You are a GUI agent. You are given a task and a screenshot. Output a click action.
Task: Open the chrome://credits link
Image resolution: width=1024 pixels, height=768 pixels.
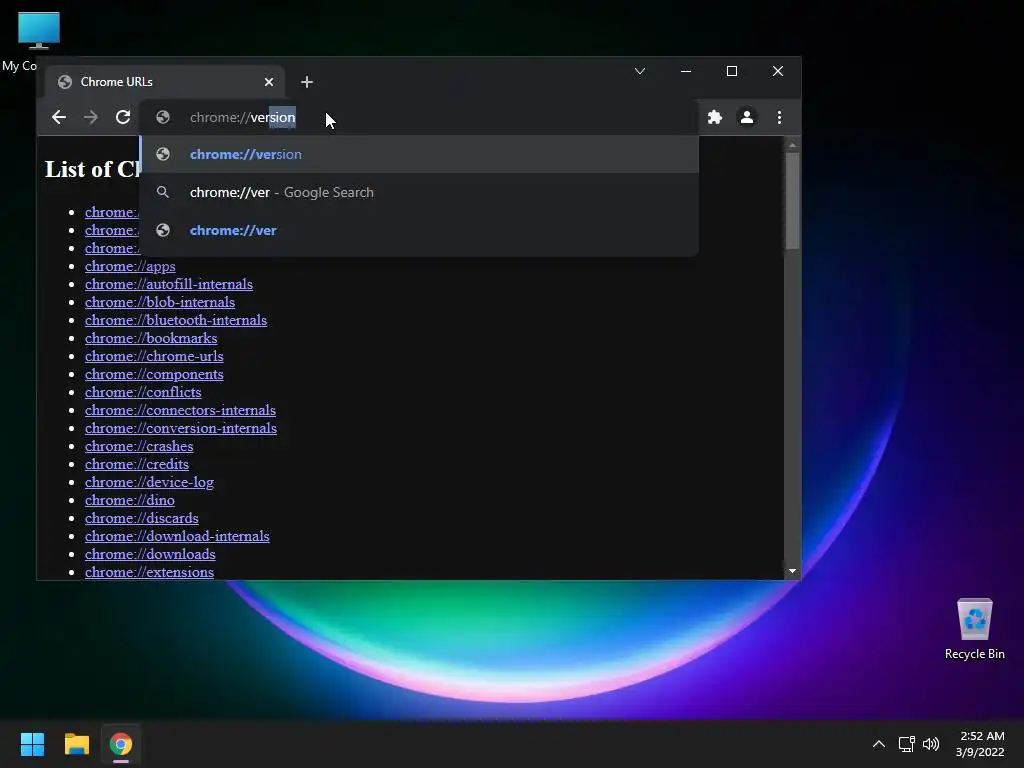click(x=136, y=464)
